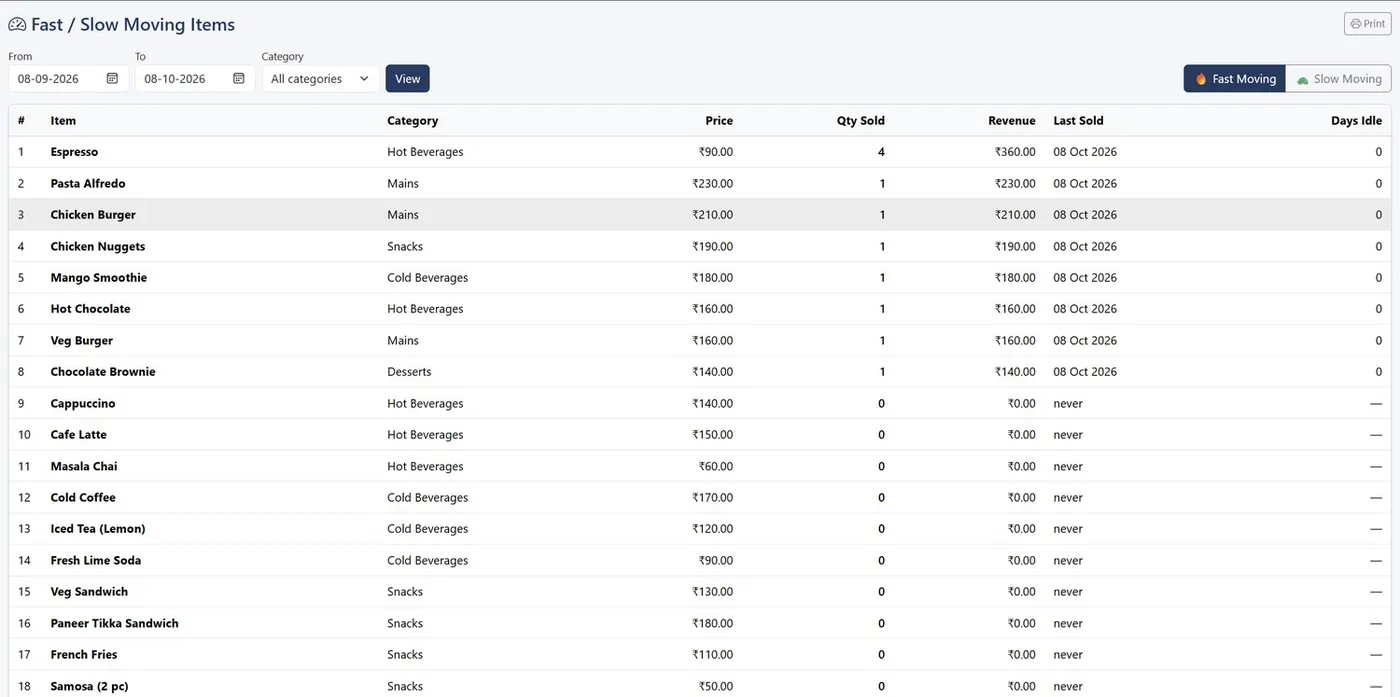Open the From date calendar picker icon
The image size is (1400, 697).
112,78
